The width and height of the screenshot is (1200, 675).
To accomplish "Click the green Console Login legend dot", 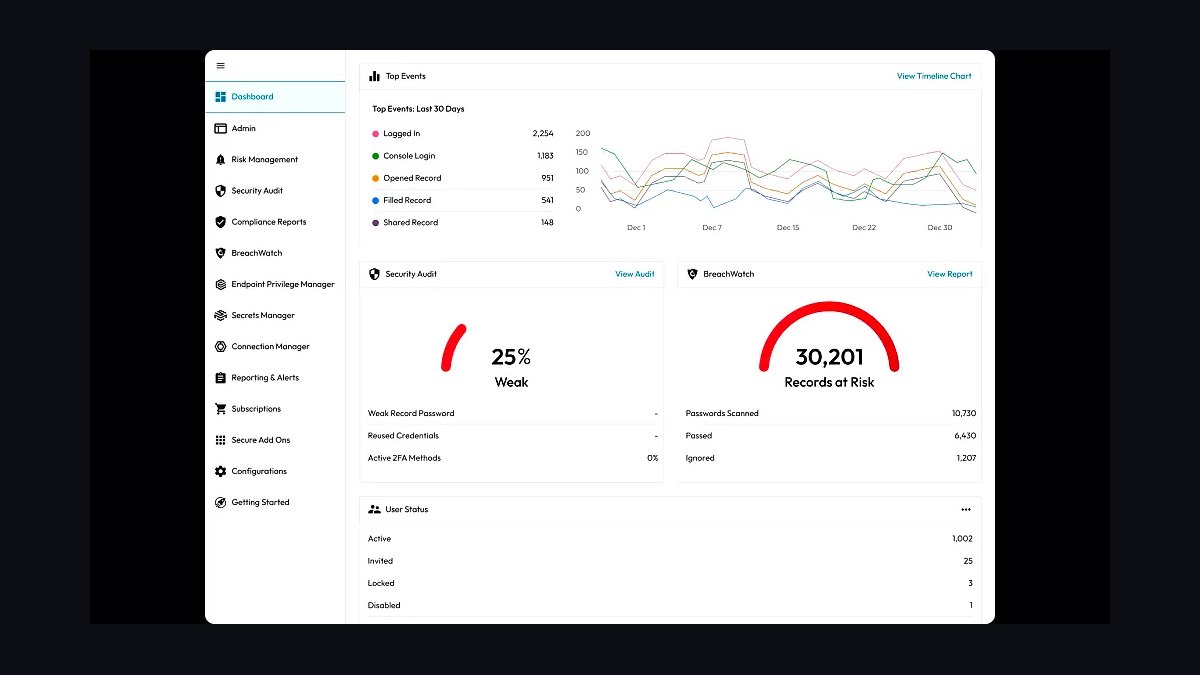I will click(x=375, y=156).
